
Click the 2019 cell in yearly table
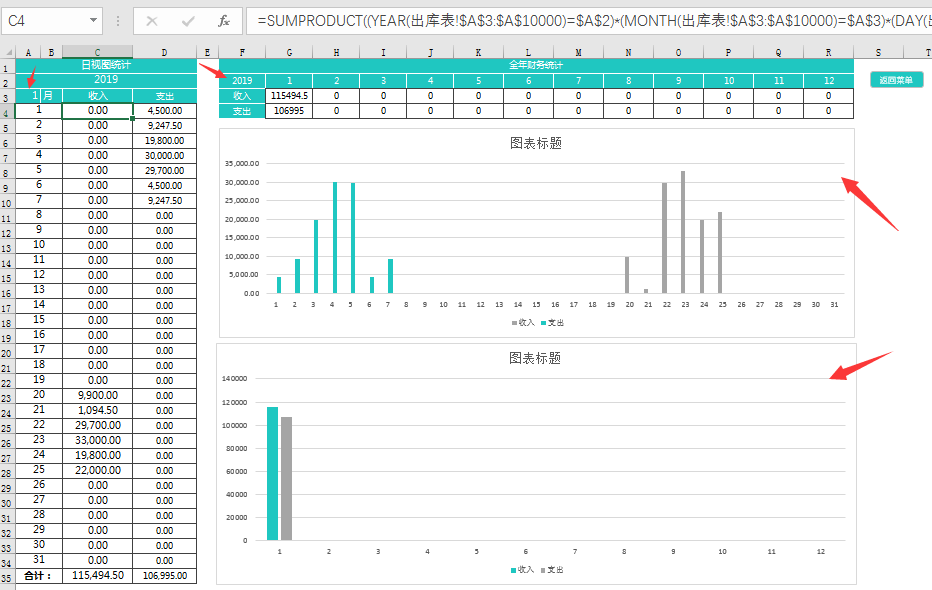click(x=243, y=80)
